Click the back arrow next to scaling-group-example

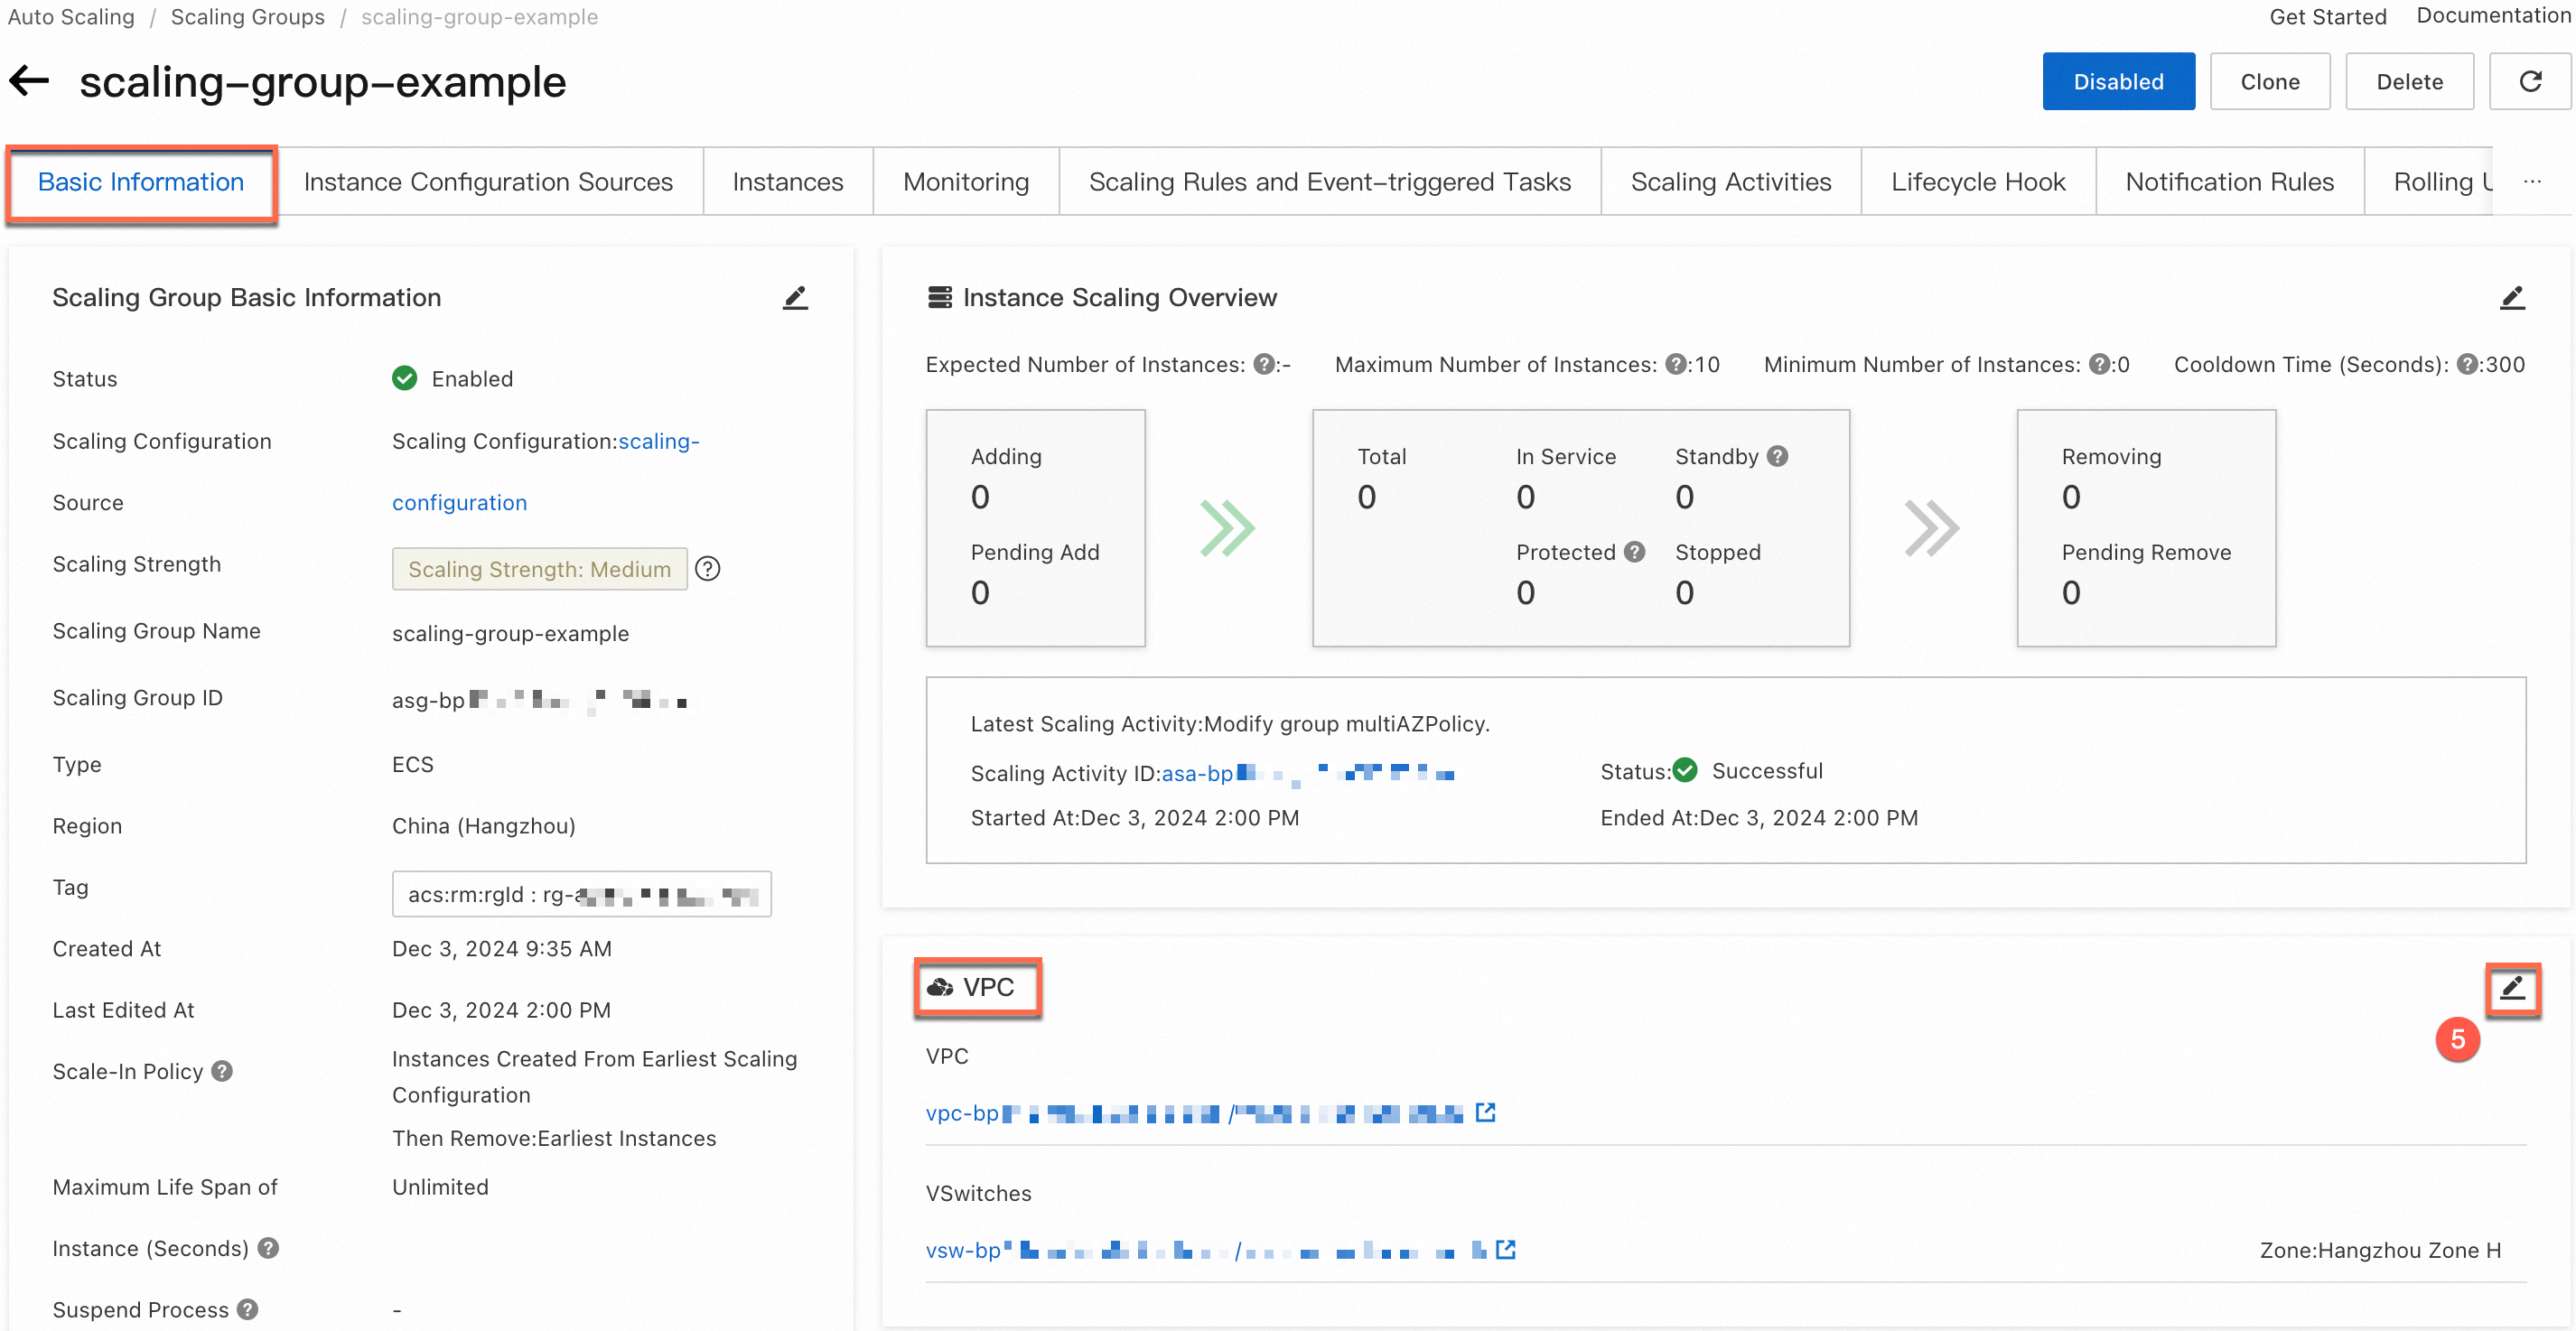29,81
